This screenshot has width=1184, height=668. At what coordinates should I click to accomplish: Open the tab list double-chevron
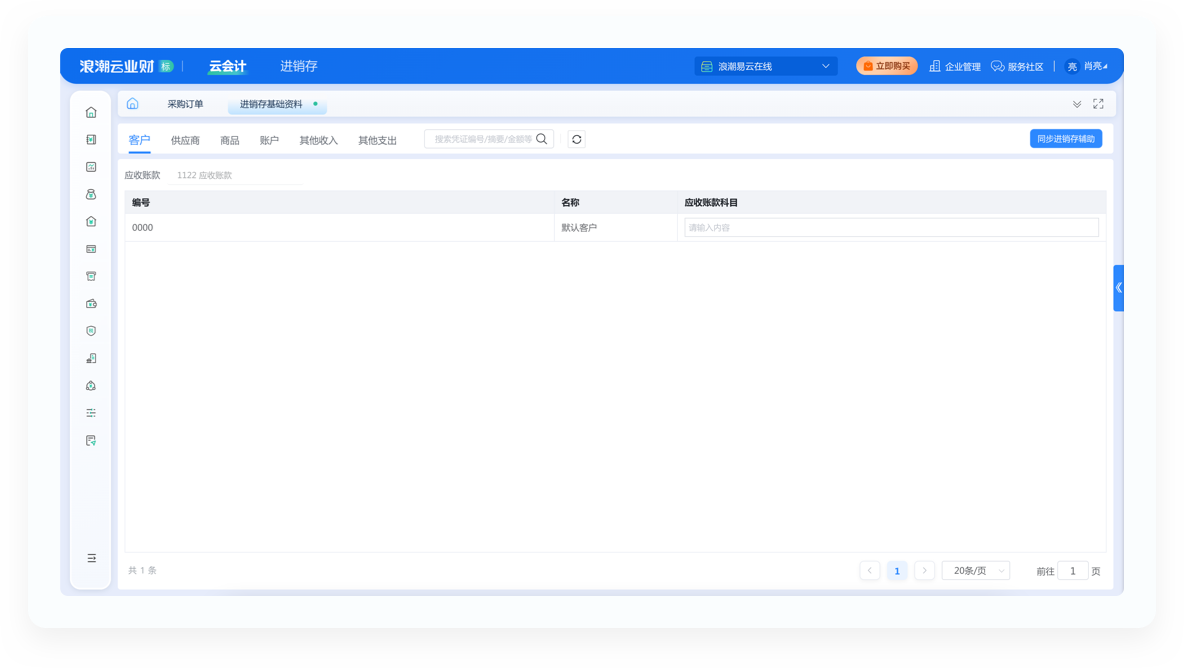point(1077,104)
